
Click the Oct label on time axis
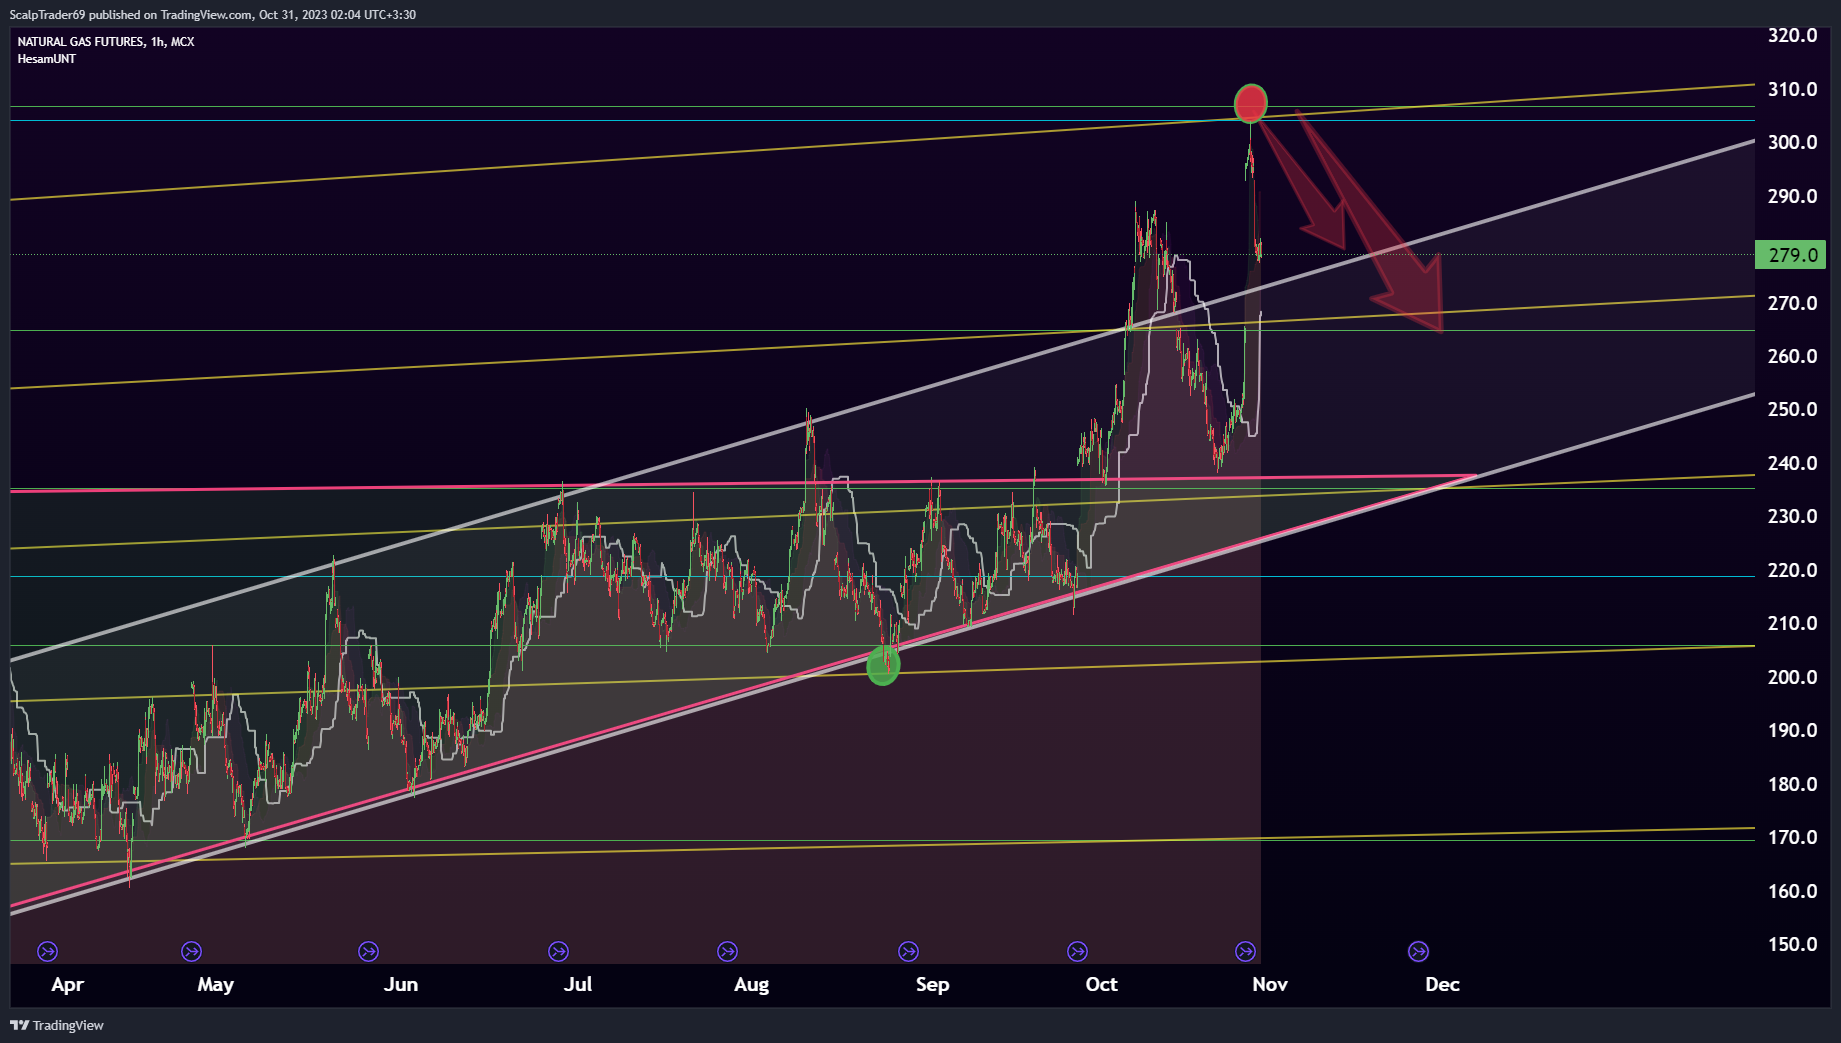point(1101,985)
